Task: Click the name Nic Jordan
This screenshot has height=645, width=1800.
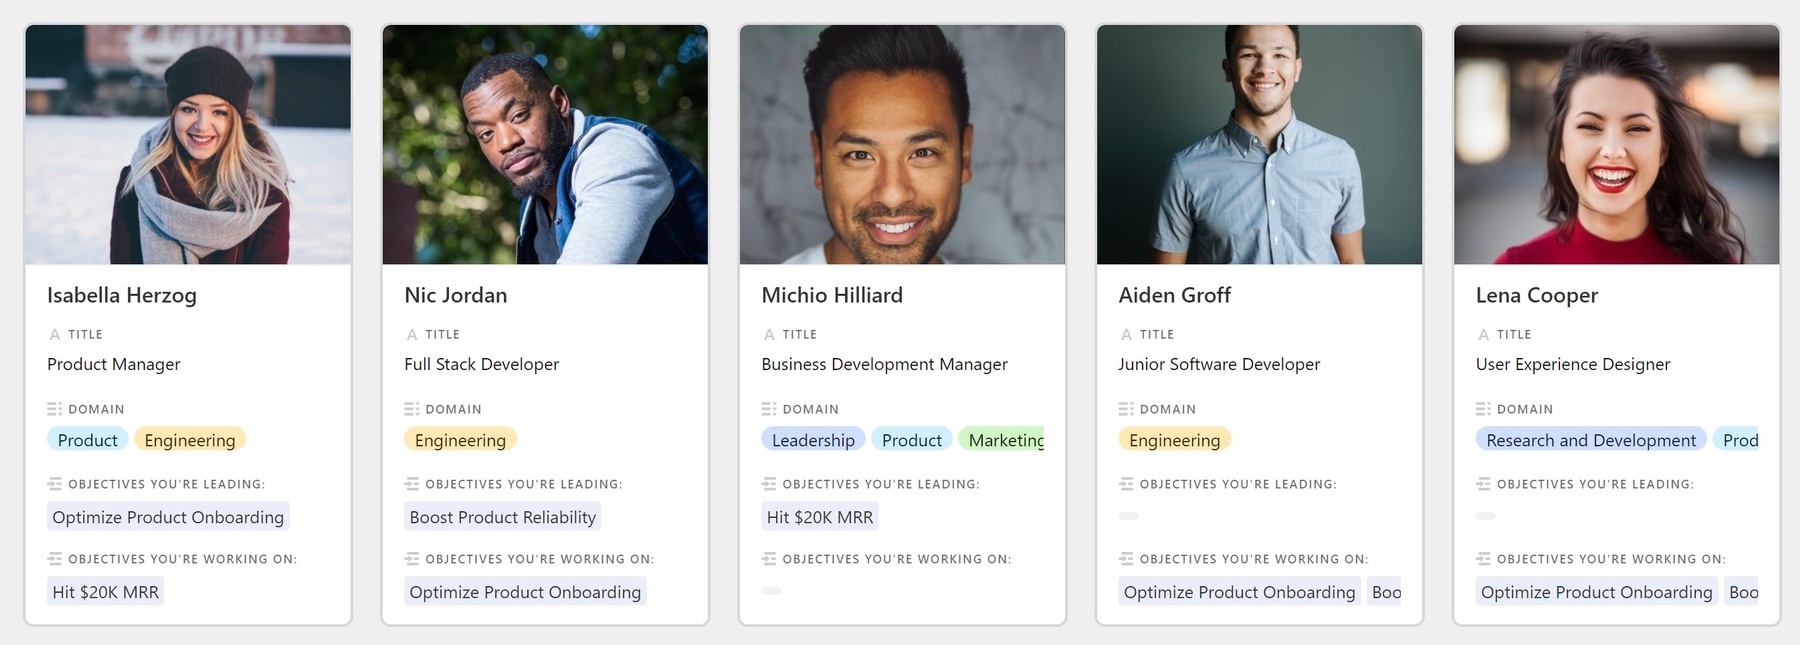Action: point(455,295)
